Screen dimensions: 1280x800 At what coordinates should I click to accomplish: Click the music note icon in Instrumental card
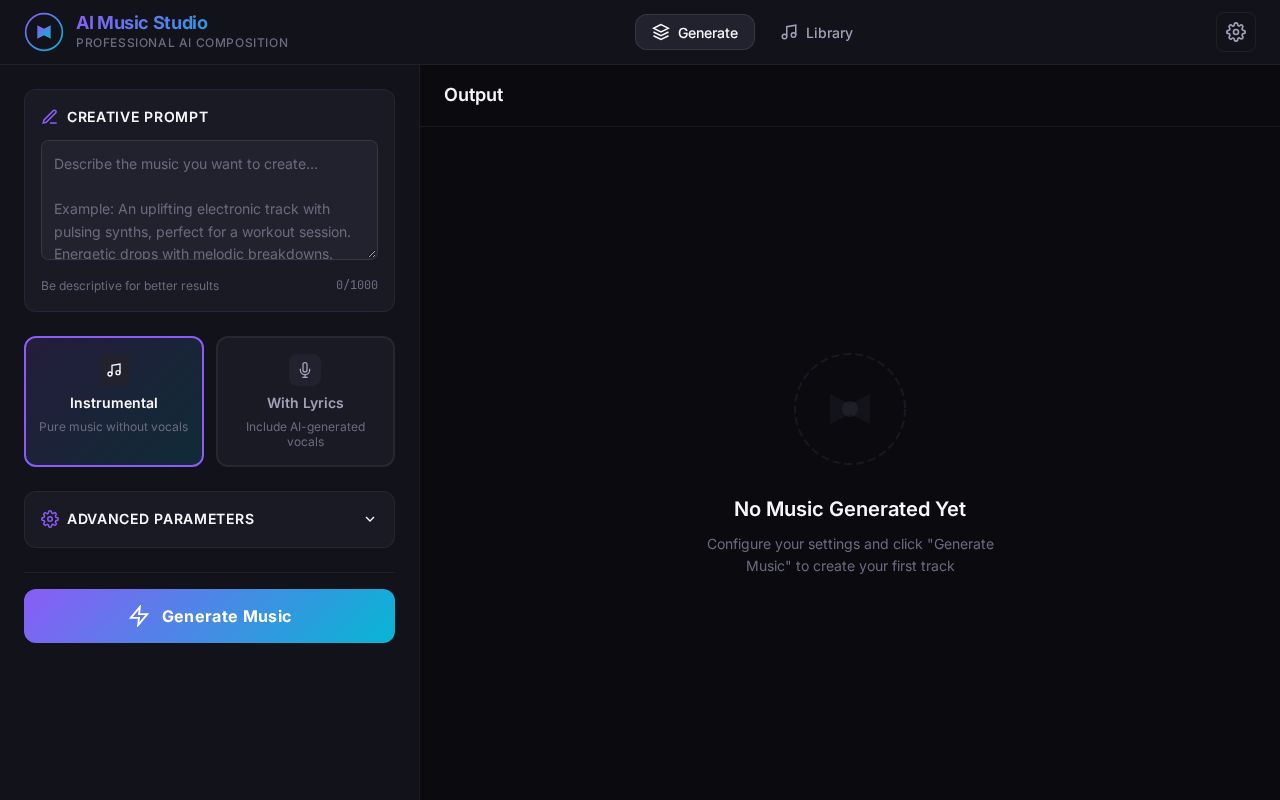click(x=114, y=370)
